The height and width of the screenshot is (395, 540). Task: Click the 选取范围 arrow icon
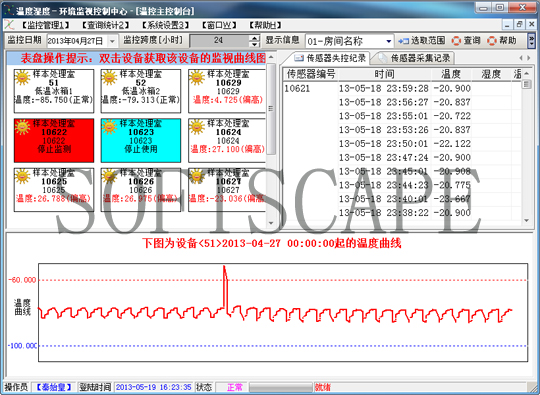(403, 41)
